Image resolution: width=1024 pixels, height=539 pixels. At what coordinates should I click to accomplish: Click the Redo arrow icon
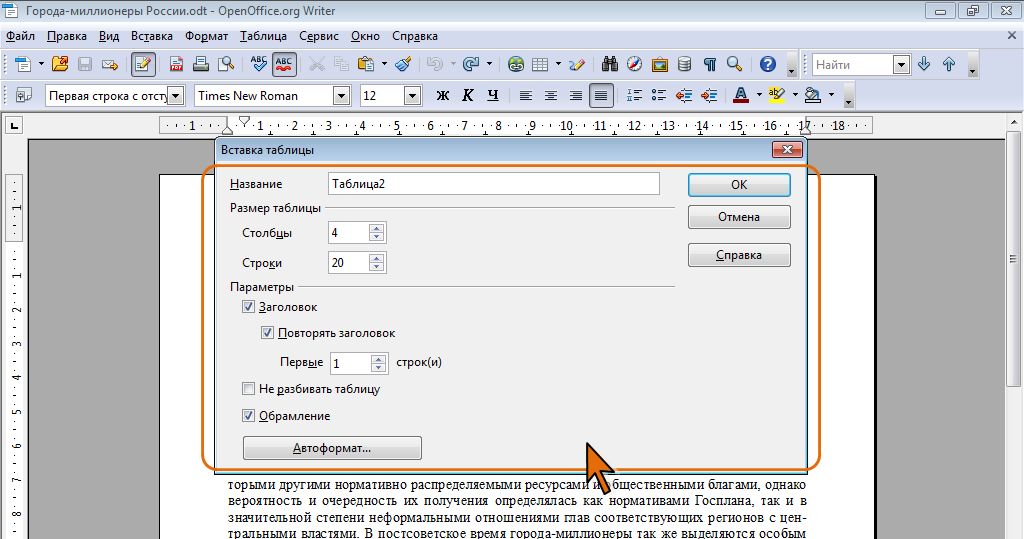click(x=470, y=64)
